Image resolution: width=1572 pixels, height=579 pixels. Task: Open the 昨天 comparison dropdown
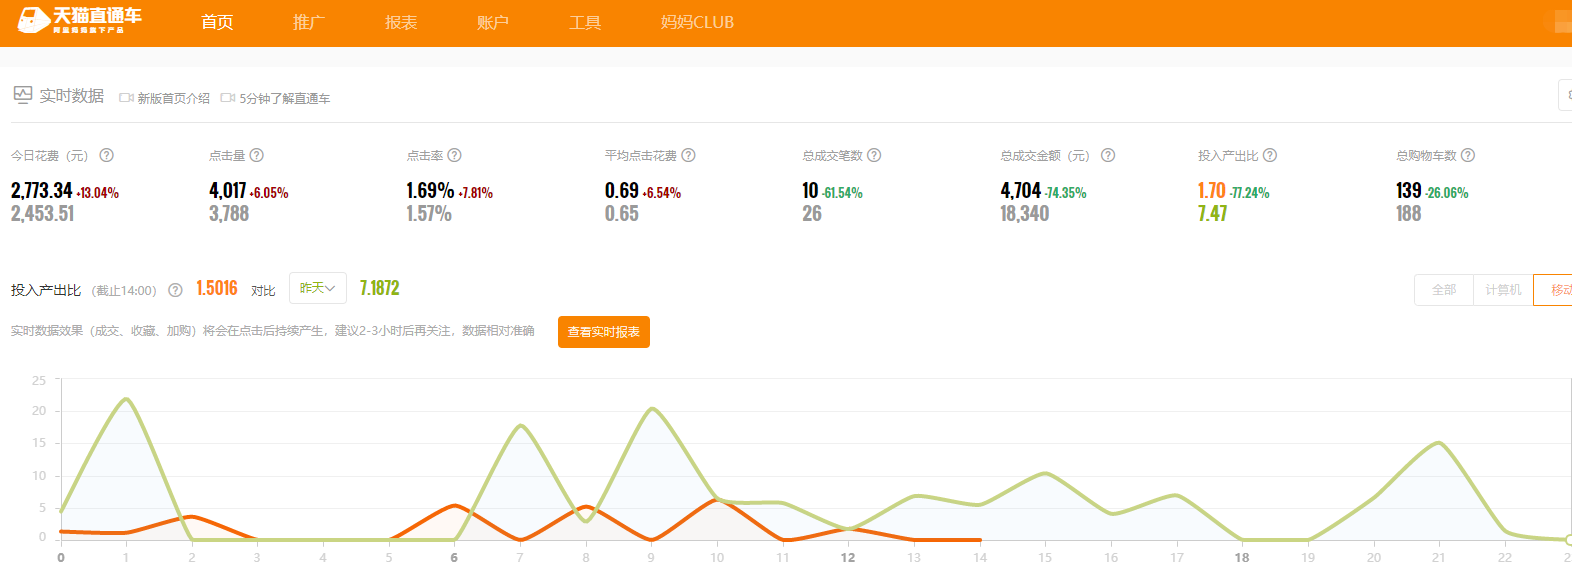point(318,288)
